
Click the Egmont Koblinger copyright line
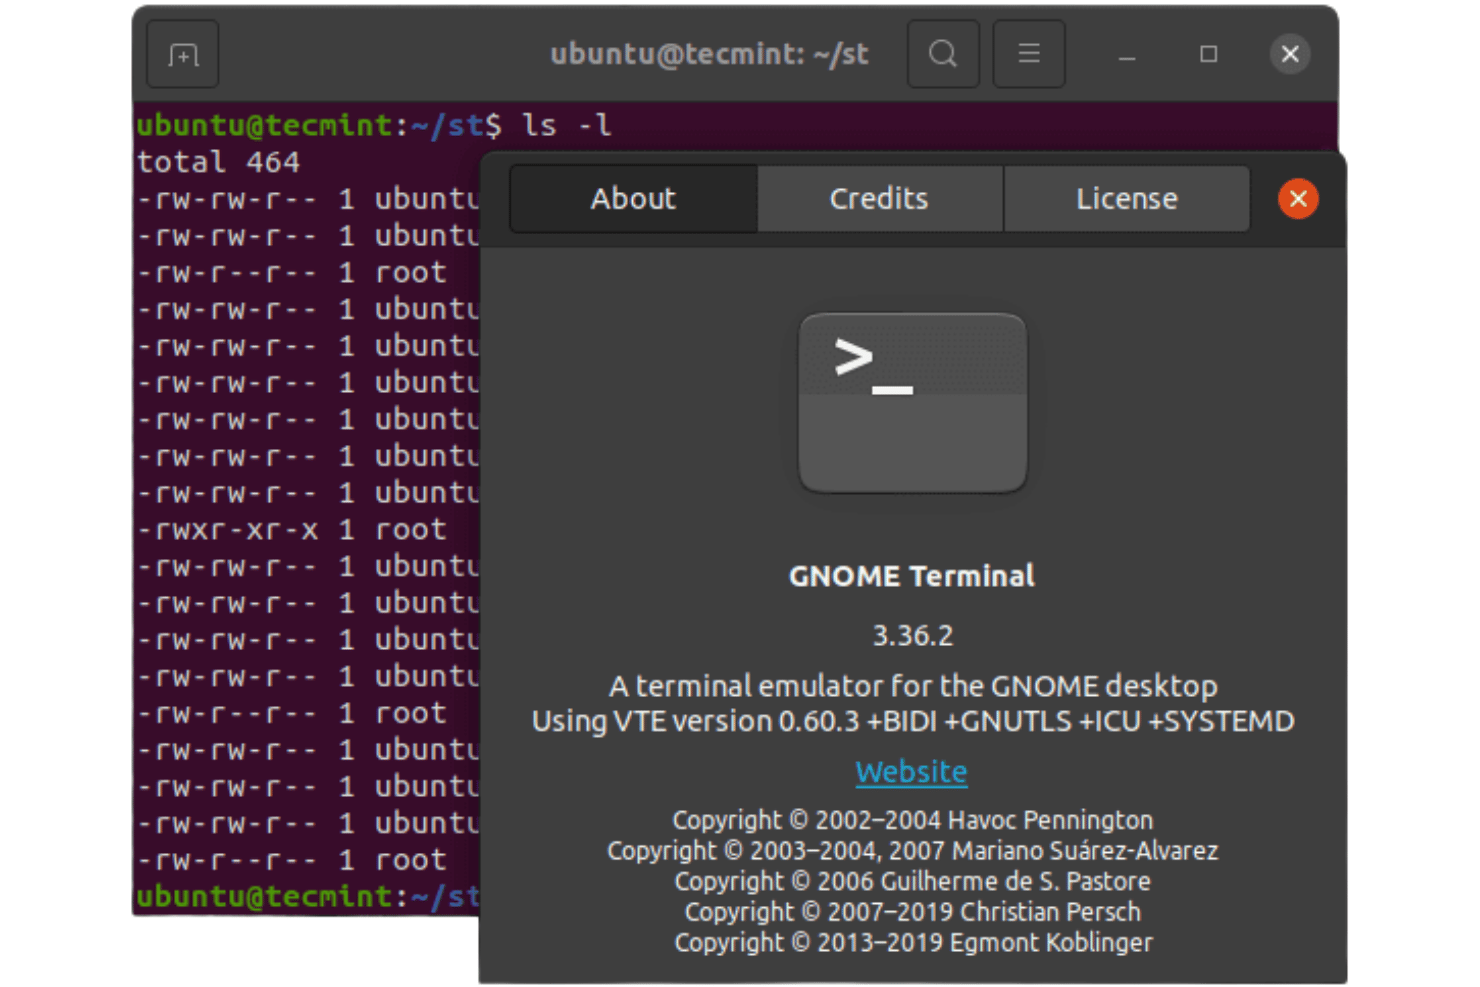click(913, 942)
